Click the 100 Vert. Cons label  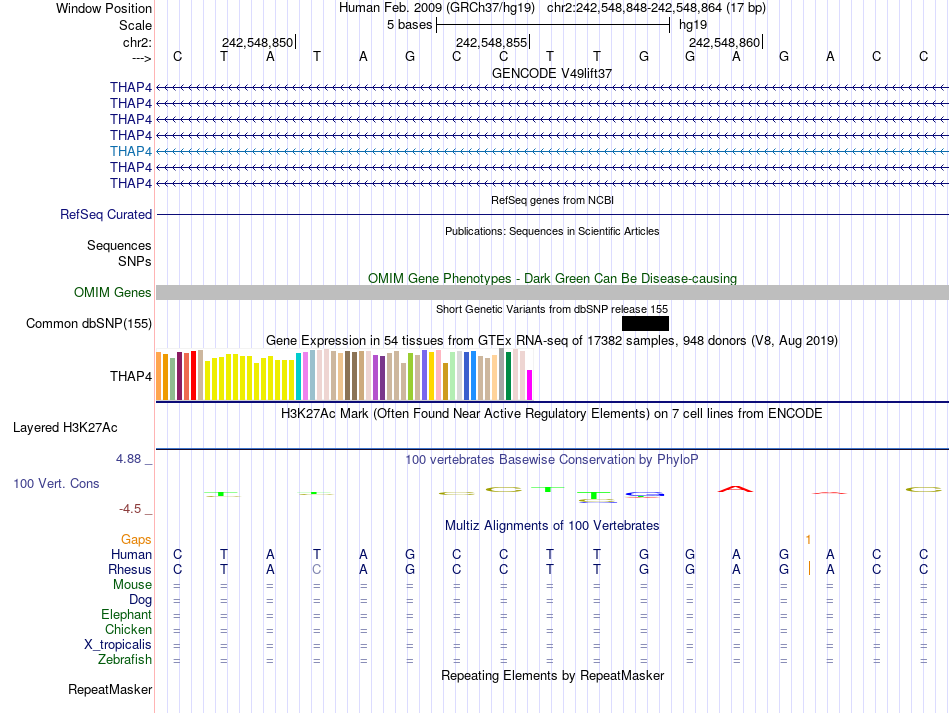[x=56, y=483]
